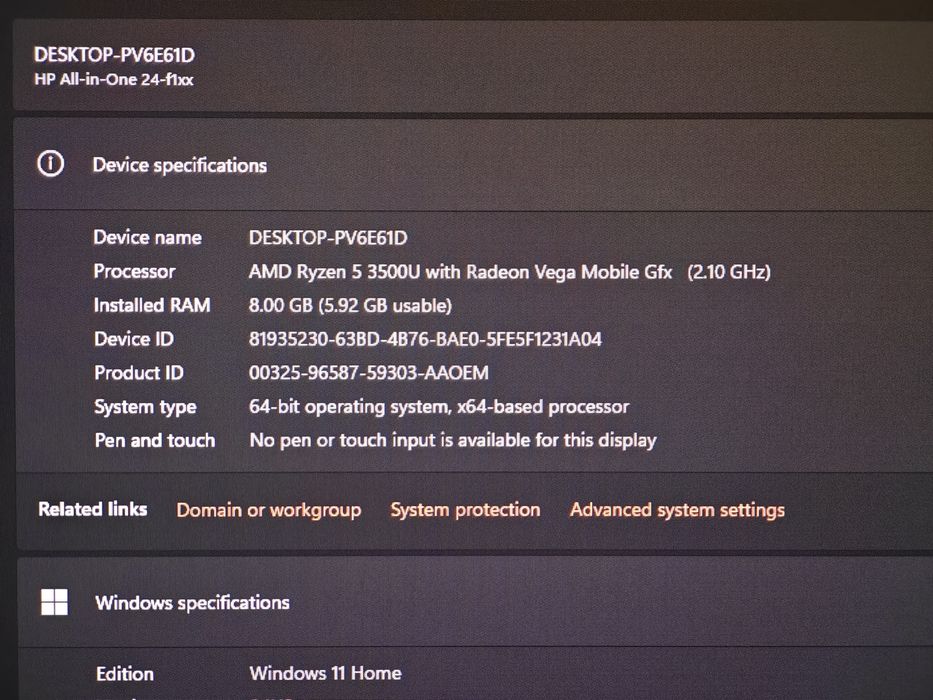Select the 8.00 GB (5.92 GB usable) value
This screenshot has width=933, height=700.
pyautogui.click(x=350, y=306)
